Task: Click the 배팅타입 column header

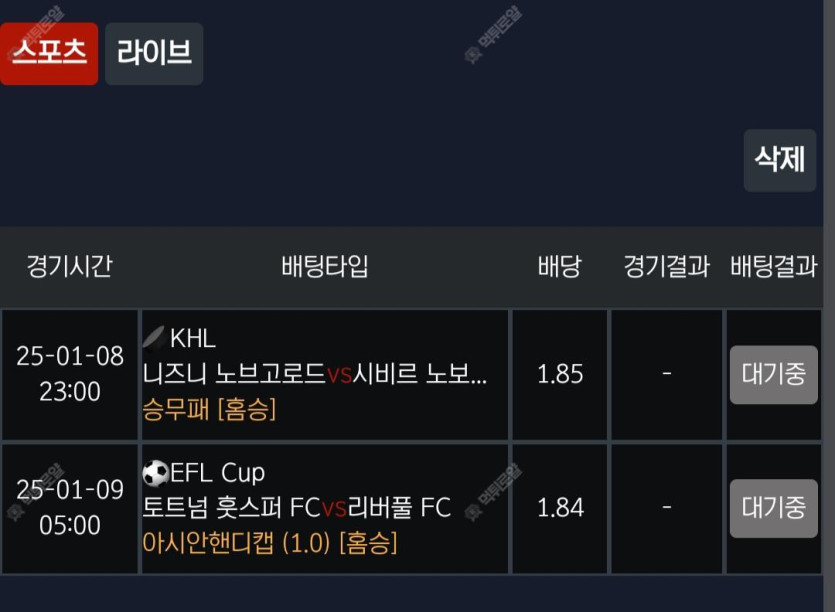Action: pos(325,267)
